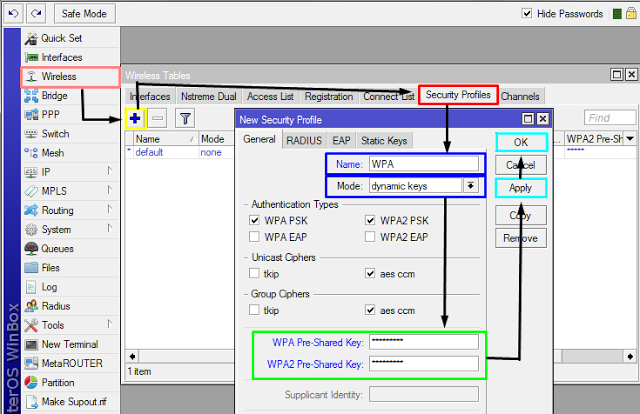Open the filter funnel button
The image size is (640, 414).
click(185, 118)
